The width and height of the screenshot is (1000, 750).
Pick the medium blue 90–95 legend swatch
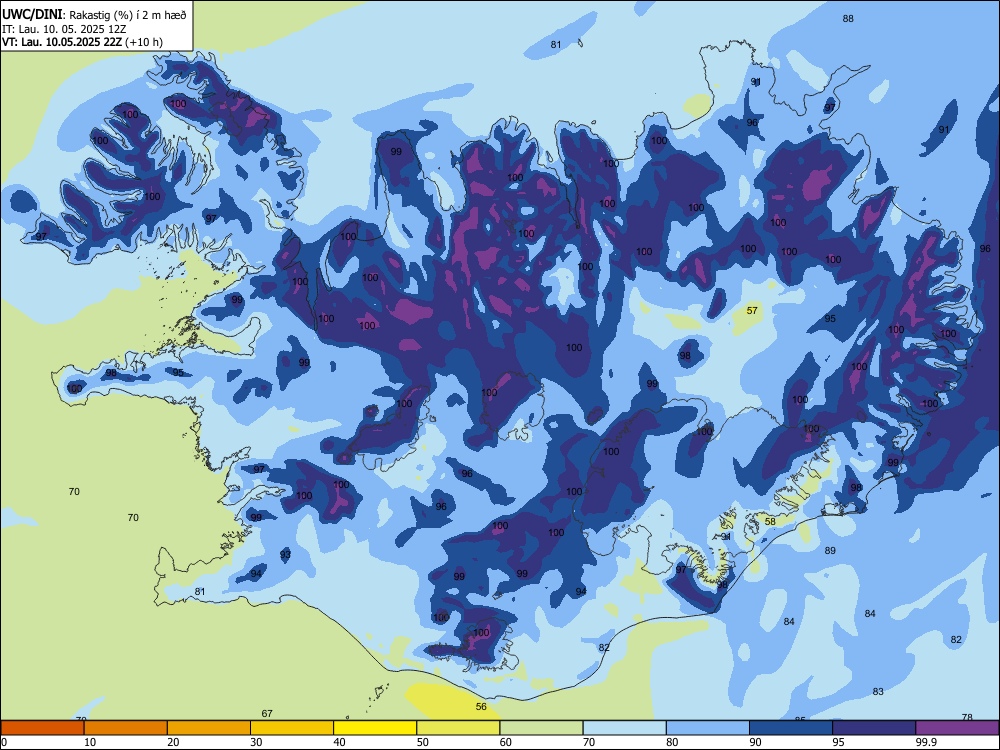point(791,728)
